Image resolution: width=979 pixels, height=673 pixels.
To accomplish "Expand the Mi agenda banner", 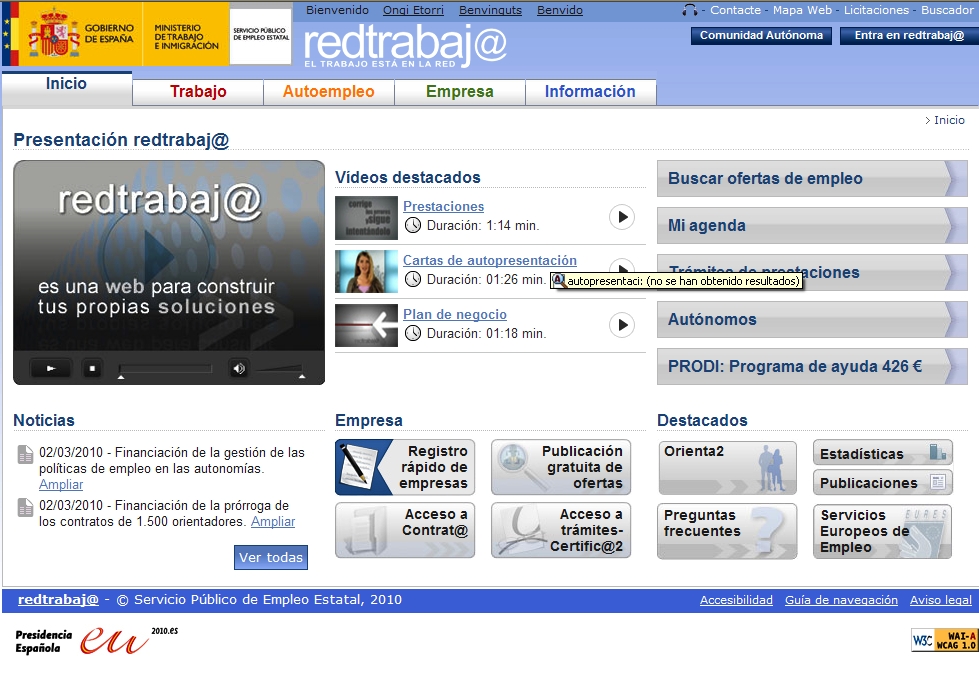I will pyautogui.click(x=811, y=226).
